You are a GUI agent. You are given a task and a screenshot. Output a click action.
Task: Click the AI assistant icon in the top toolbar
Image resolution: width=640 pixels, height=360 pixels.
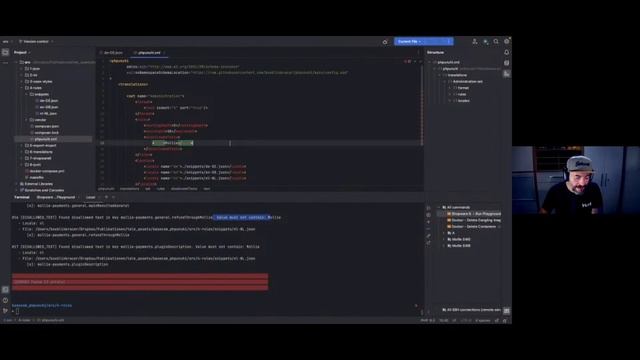(x=485, y=42)
